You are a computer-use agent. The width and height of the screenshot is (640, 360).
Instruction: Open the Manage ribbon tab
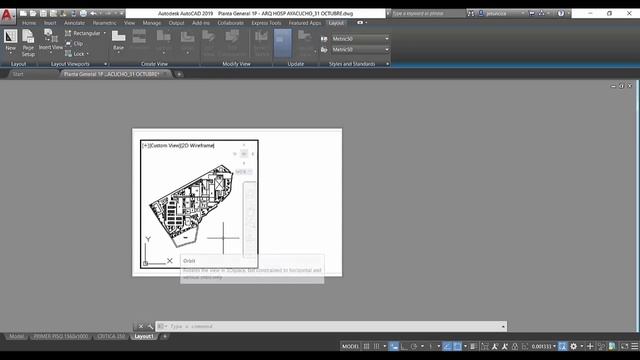[152, 23]
